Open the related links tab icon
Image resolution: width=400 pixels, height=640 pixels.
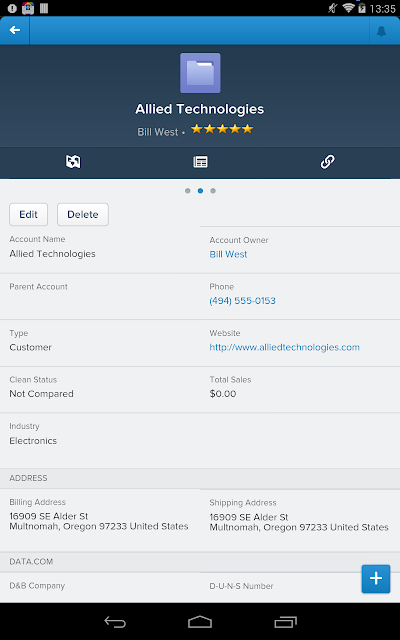(x=327, y=162)
